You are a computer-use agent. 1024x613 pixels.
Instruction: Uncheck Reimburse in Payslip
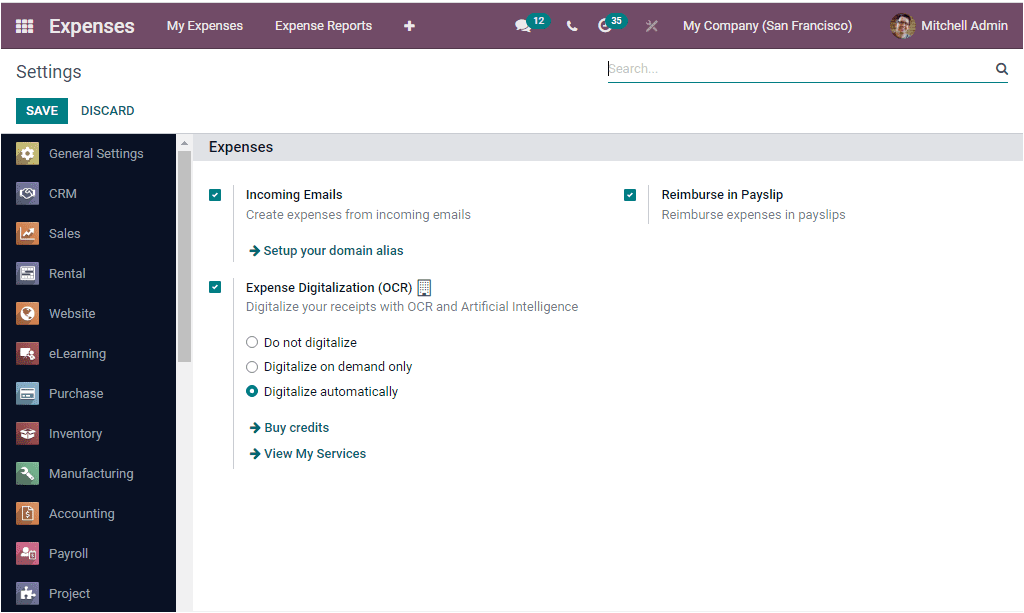(x=630, y=195)
